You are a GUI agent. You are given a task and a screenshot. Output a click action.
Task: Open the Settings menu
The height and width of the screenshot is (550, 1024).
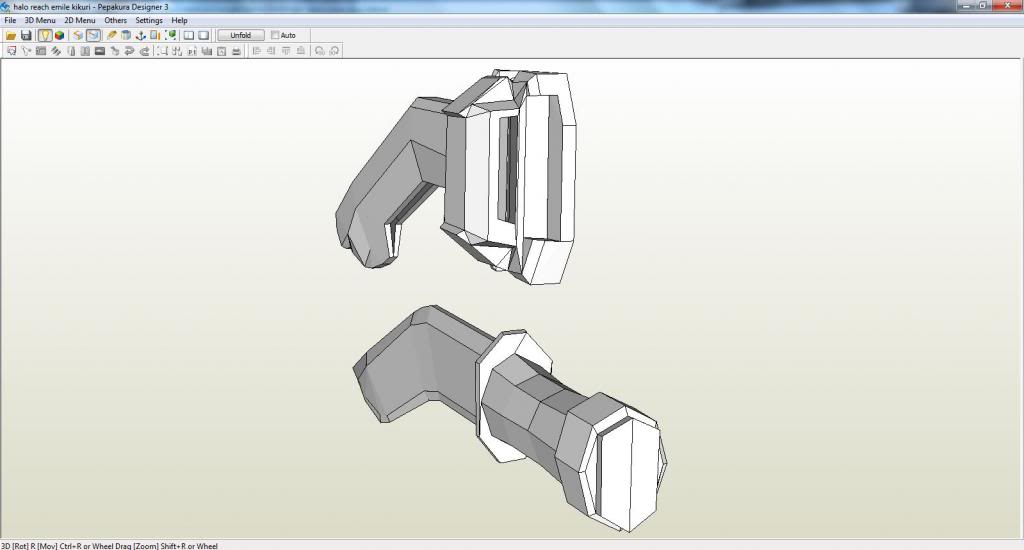[x=149, y=20]
